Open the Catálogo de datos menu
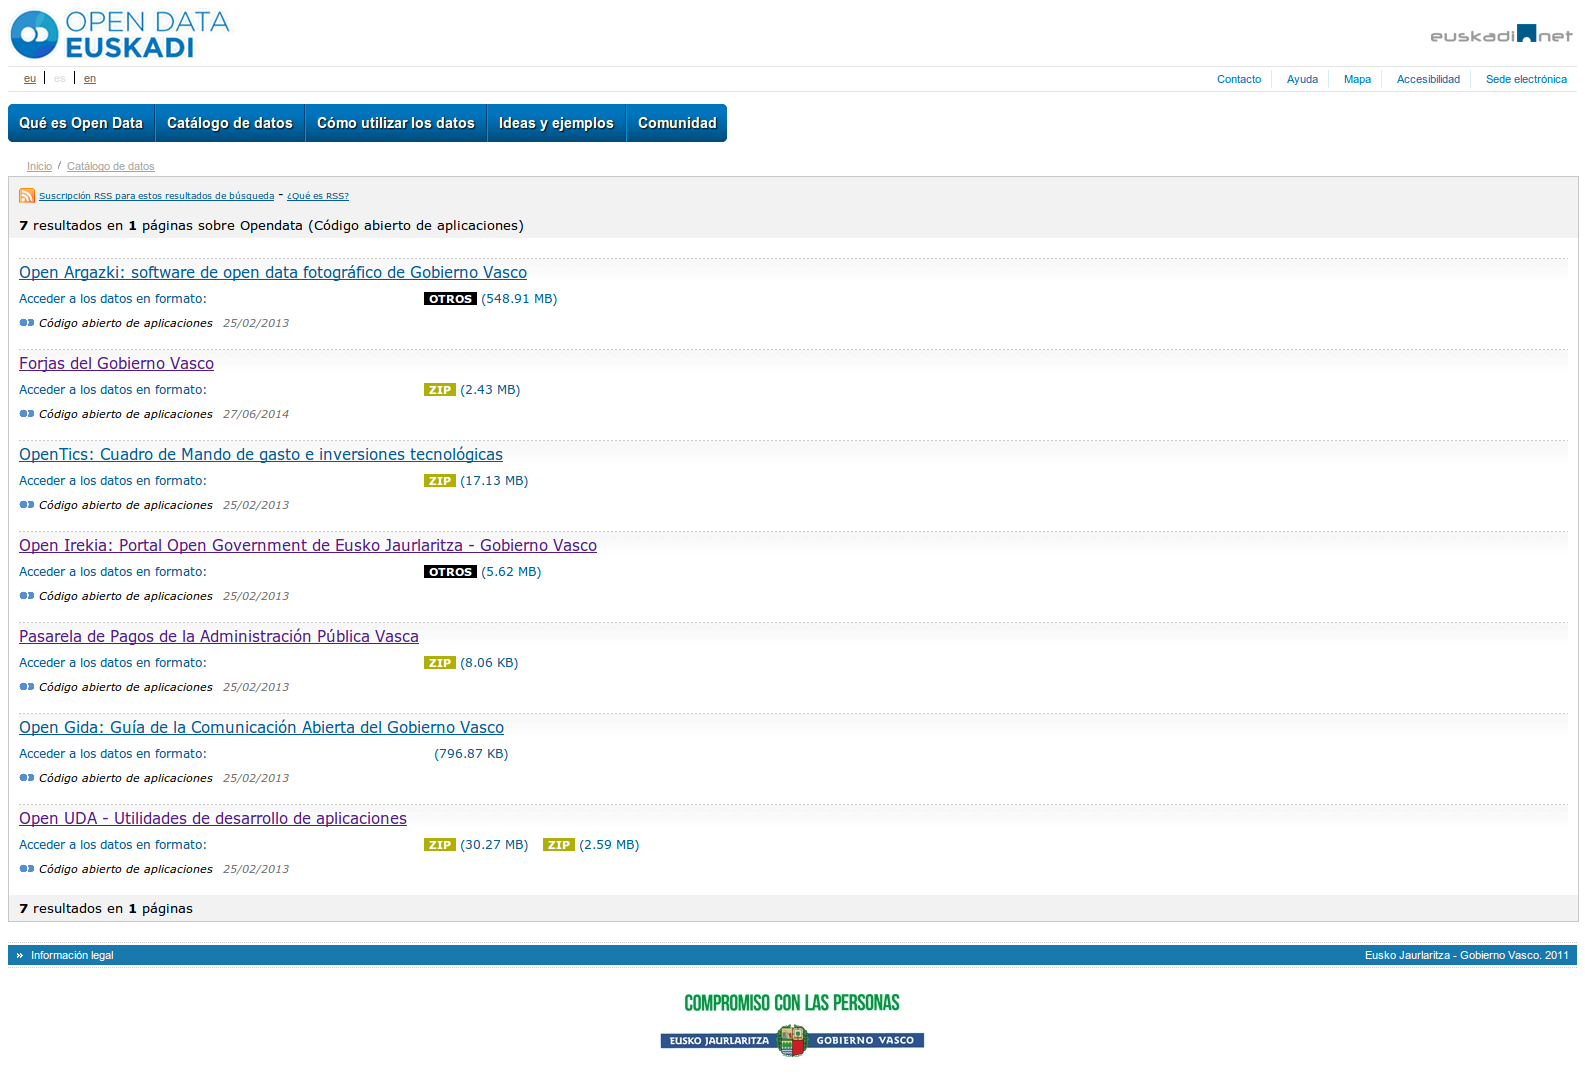 point(229,123)
